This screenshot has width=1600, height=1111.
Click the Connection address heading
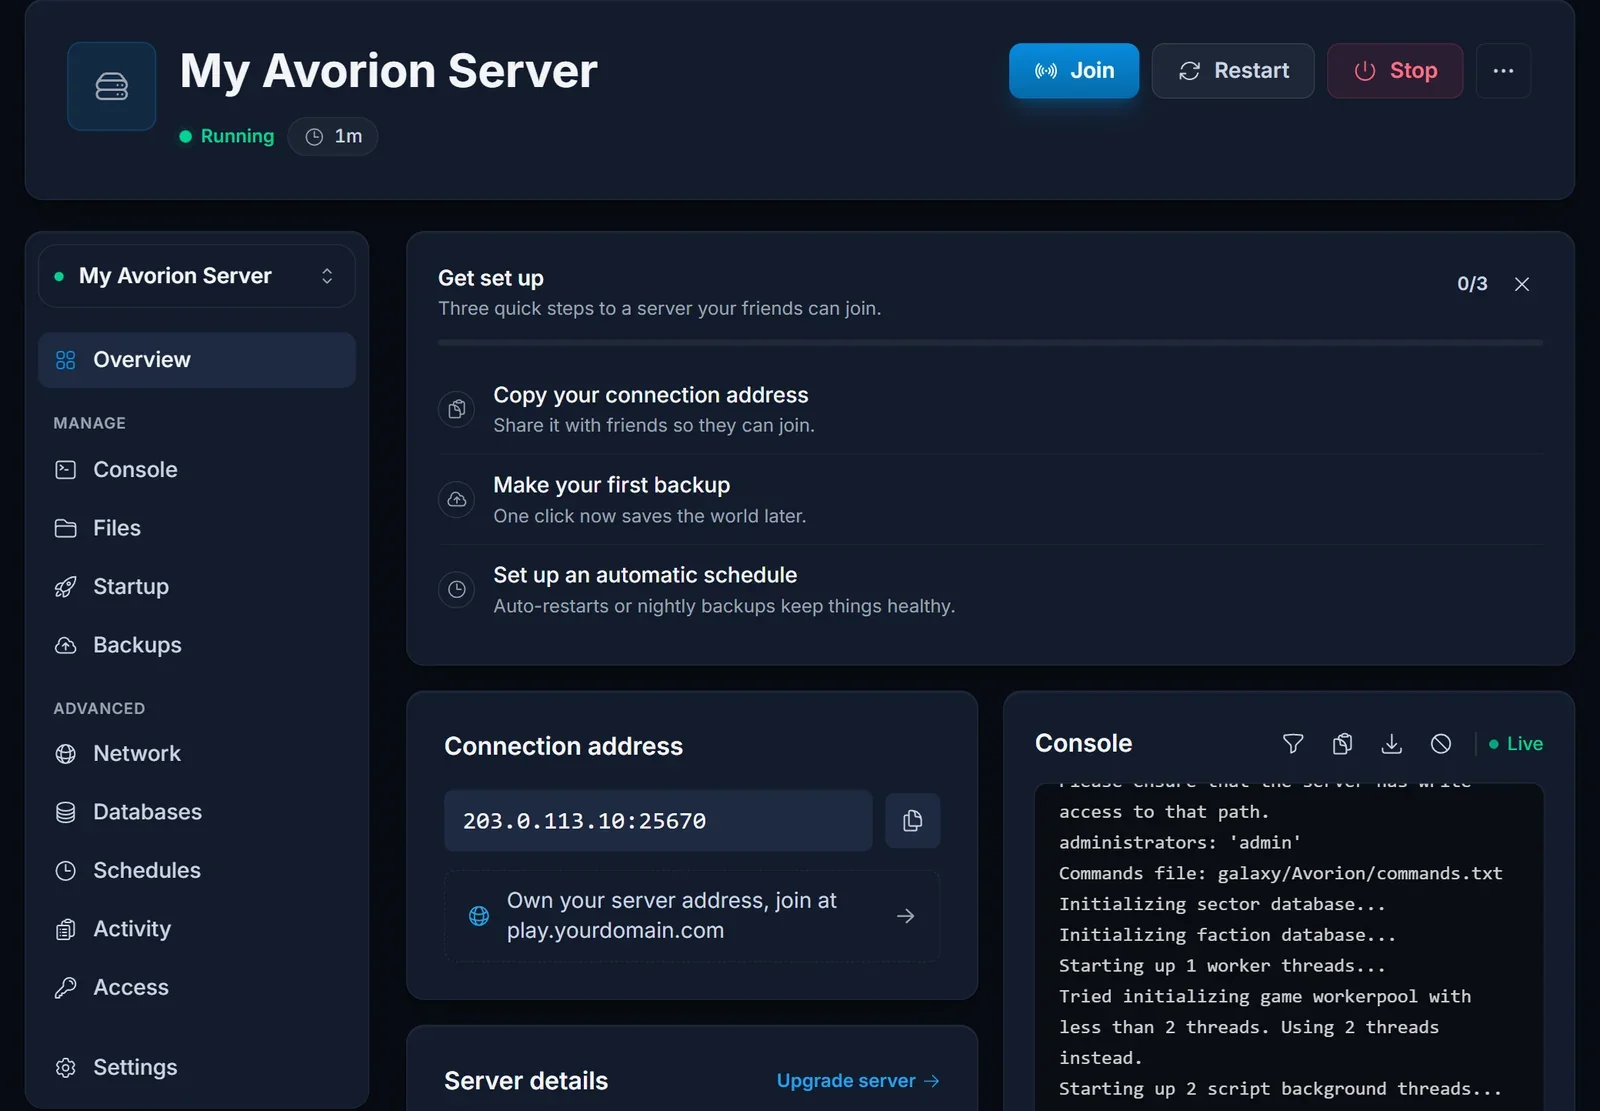pos(563,746)
